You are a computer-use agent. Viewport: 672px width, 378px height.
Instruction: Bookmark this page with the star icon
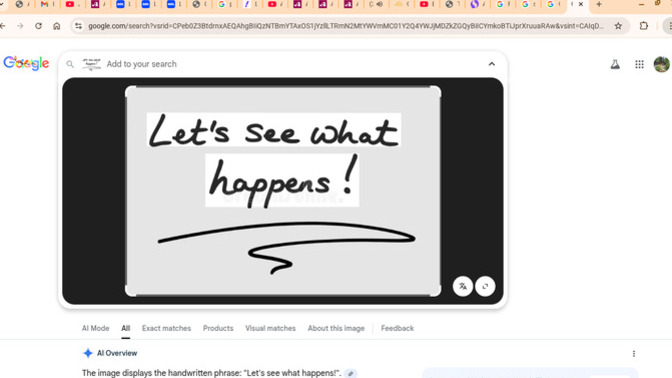click(x=618, y=26)
